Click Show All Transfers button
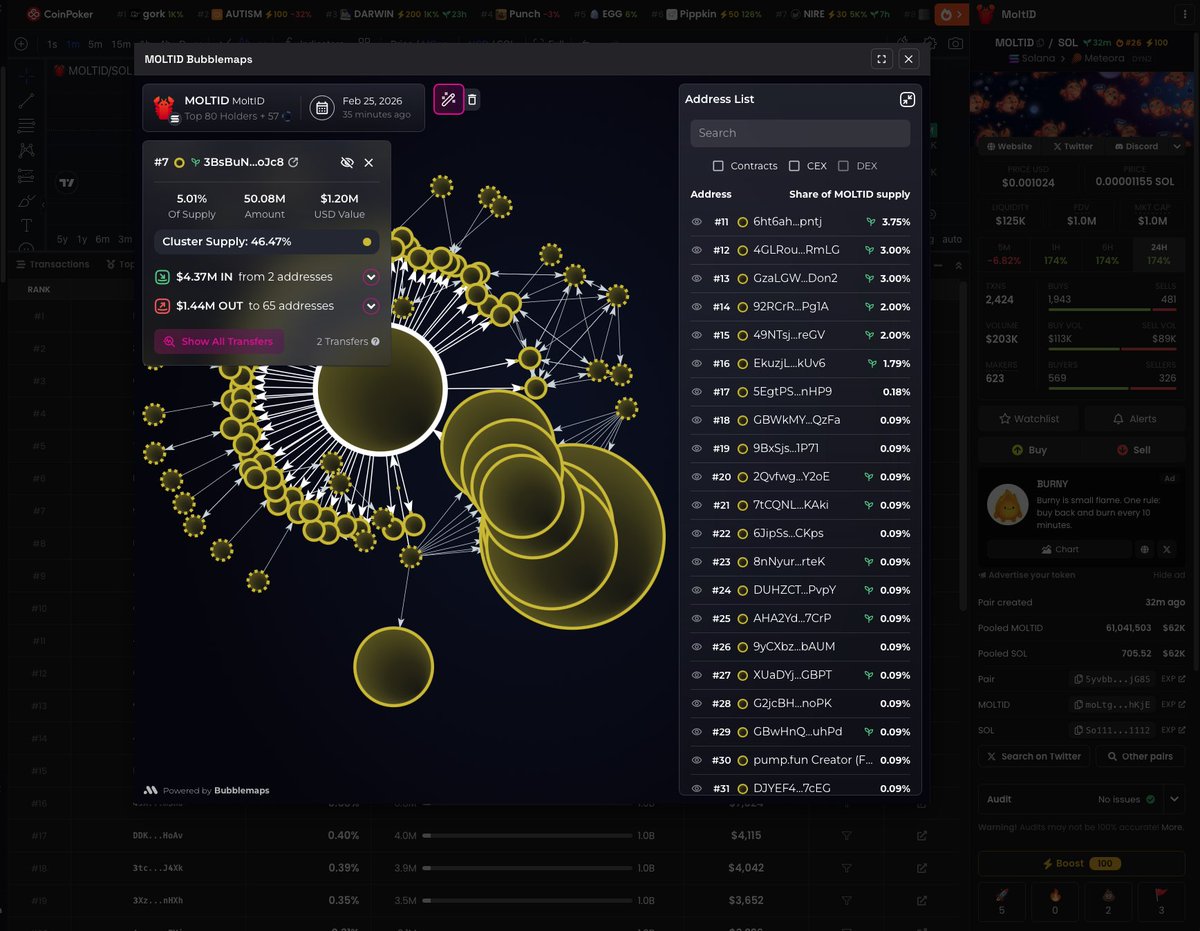This screenshot has height=931, width=1200. (x=219, y=342)
